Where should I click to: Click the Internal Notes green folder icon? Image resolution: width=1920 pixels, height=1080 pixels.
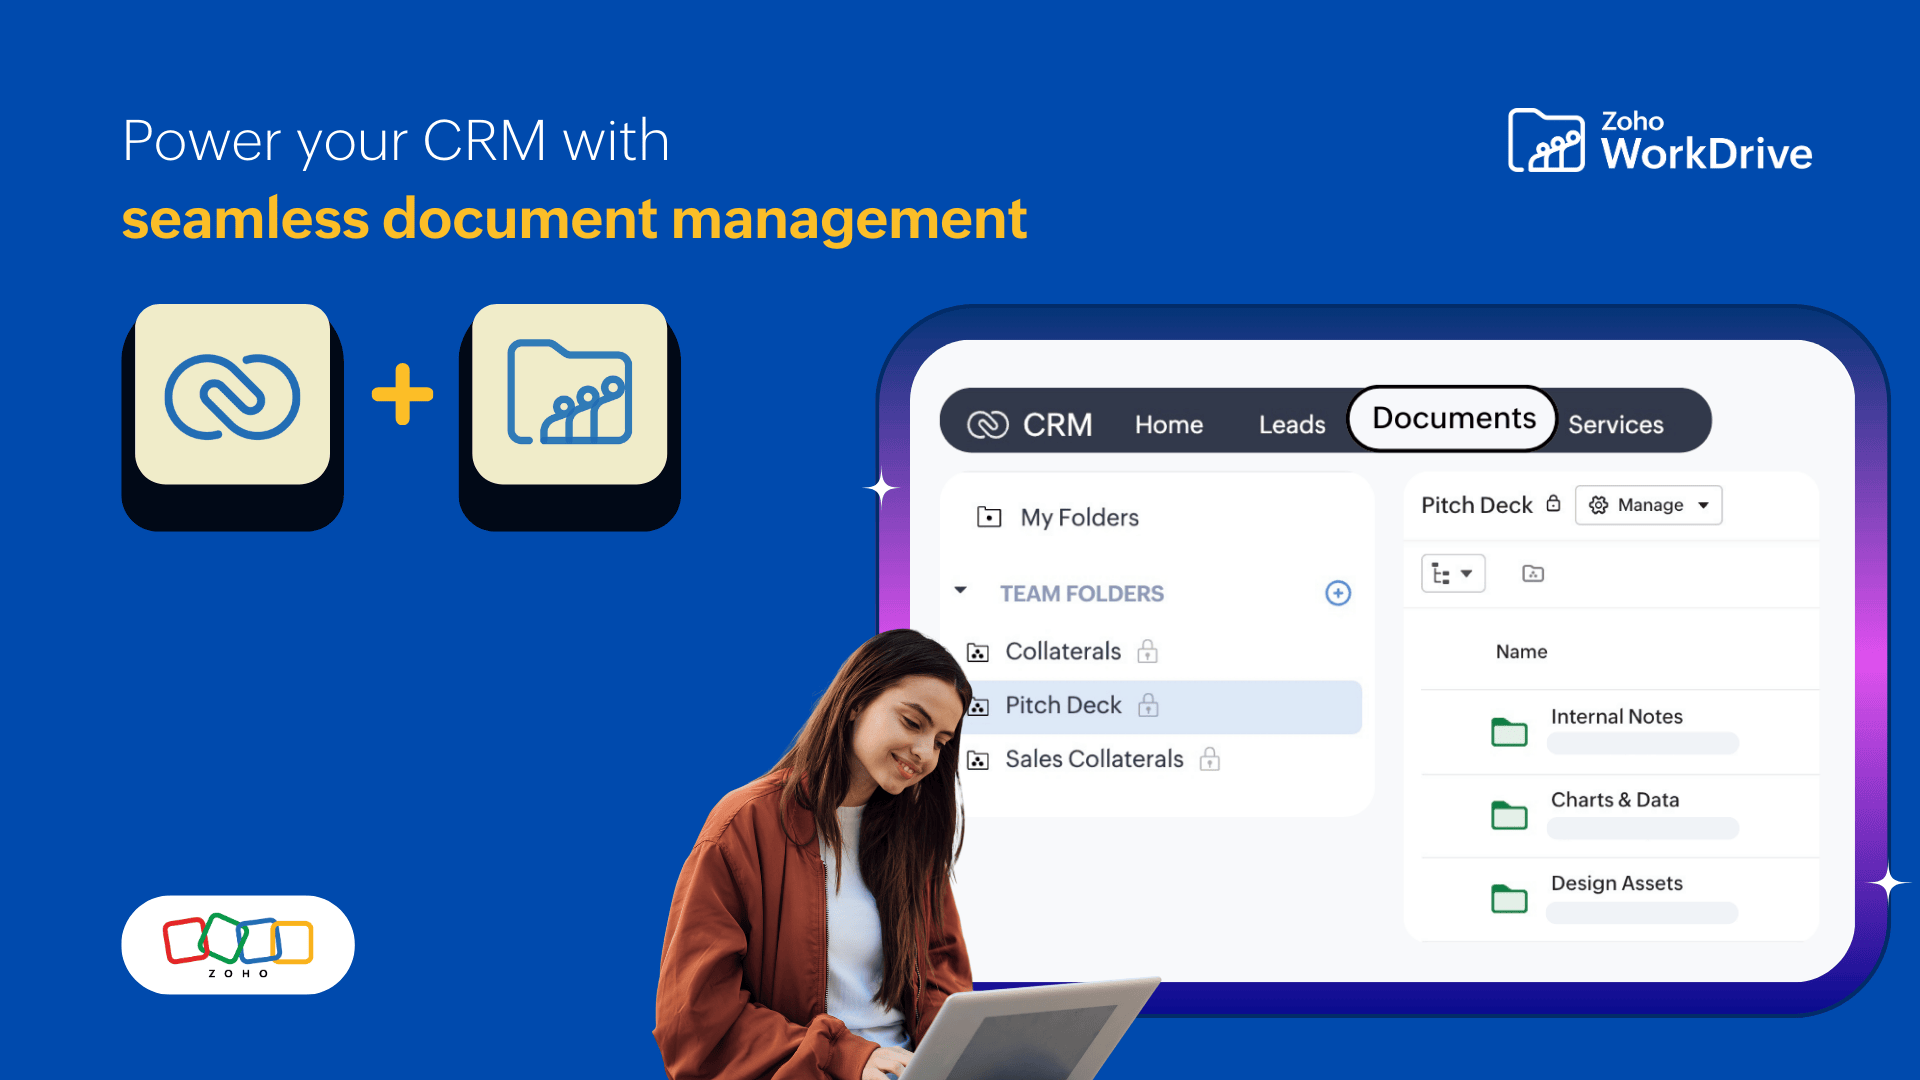pos(1509,732)
